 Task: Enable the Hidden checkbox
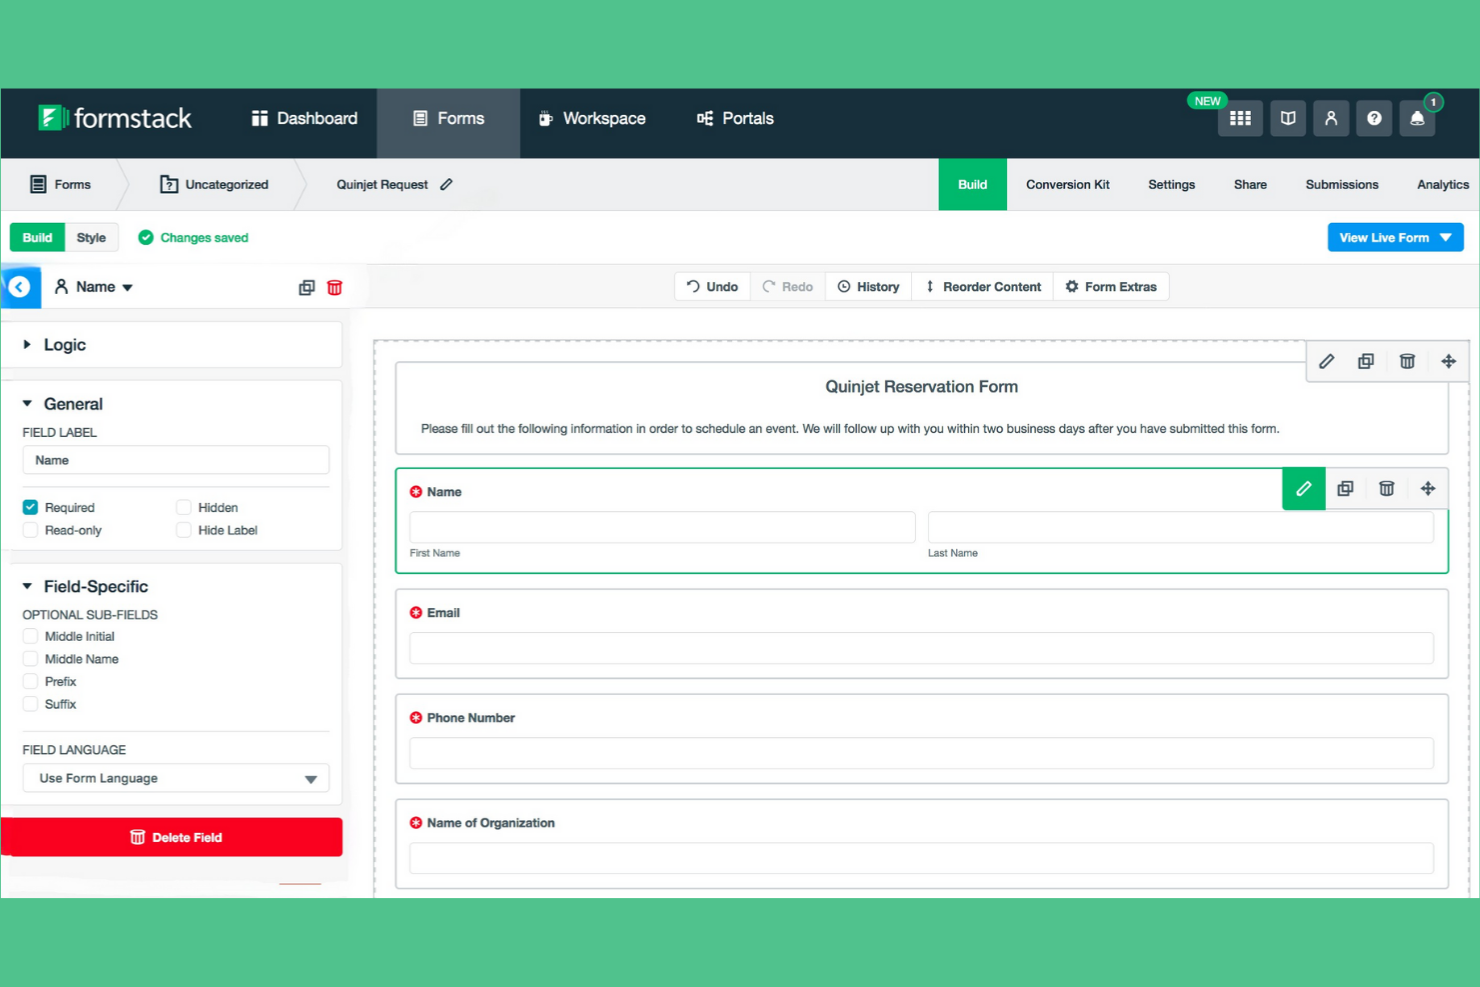pos(184,507)
